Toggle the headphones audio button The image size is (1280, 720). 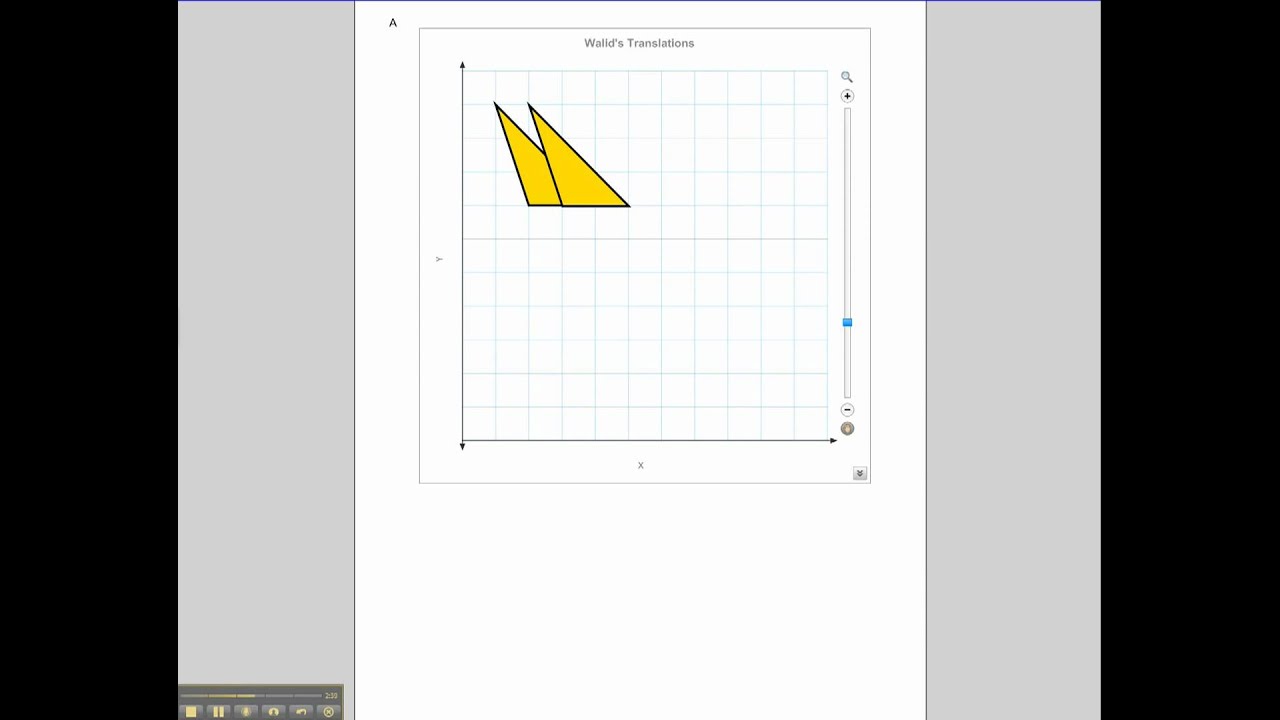273,712
